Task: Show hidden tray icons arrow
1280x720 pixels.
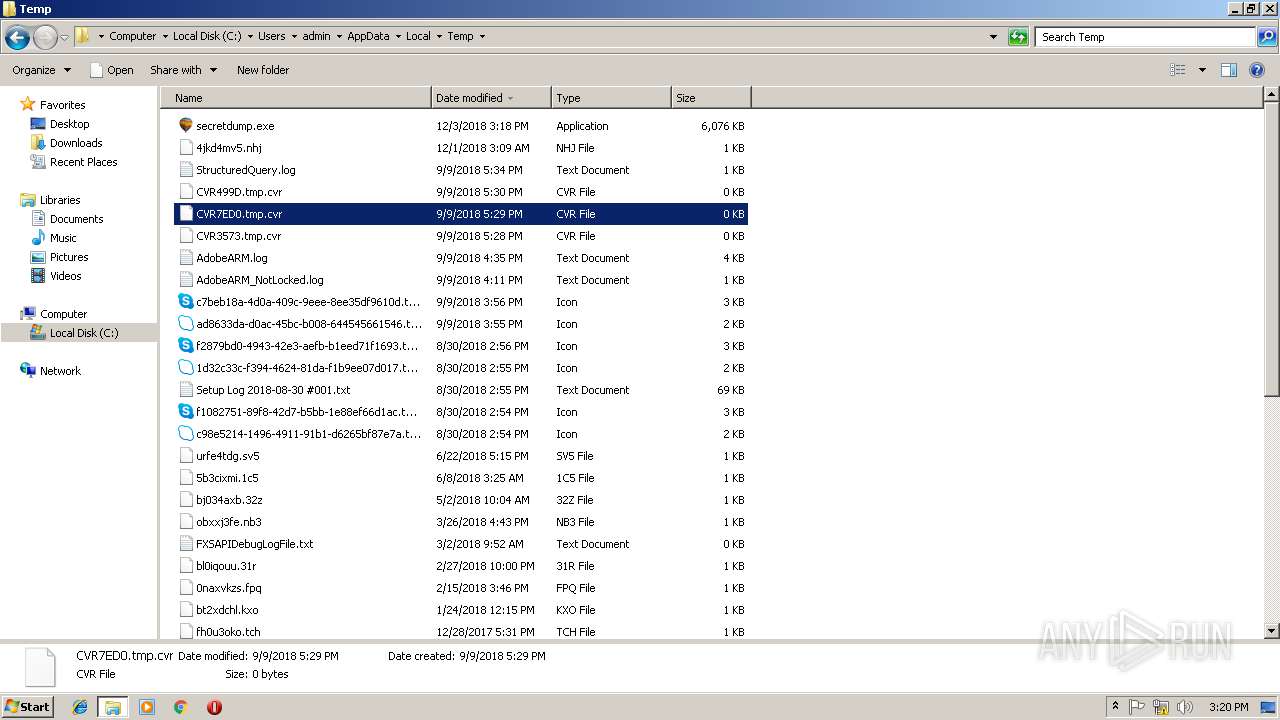Action: click(x=1115, y=707)
